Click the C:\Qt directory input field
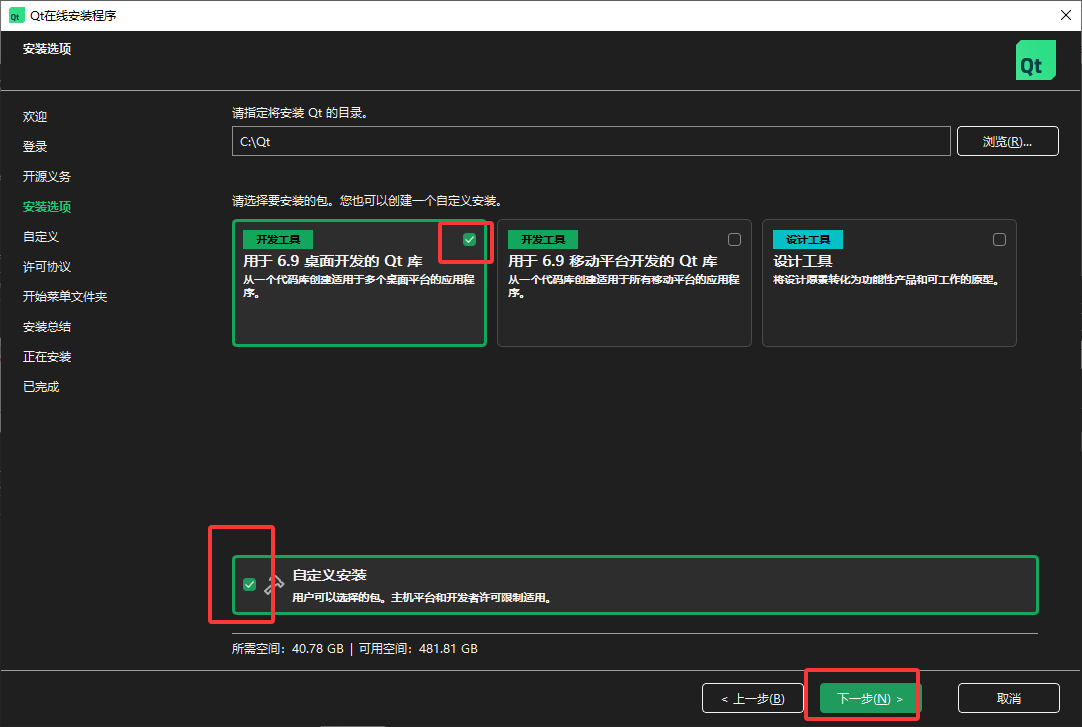 pyautogui.click(x=590, y=140)
